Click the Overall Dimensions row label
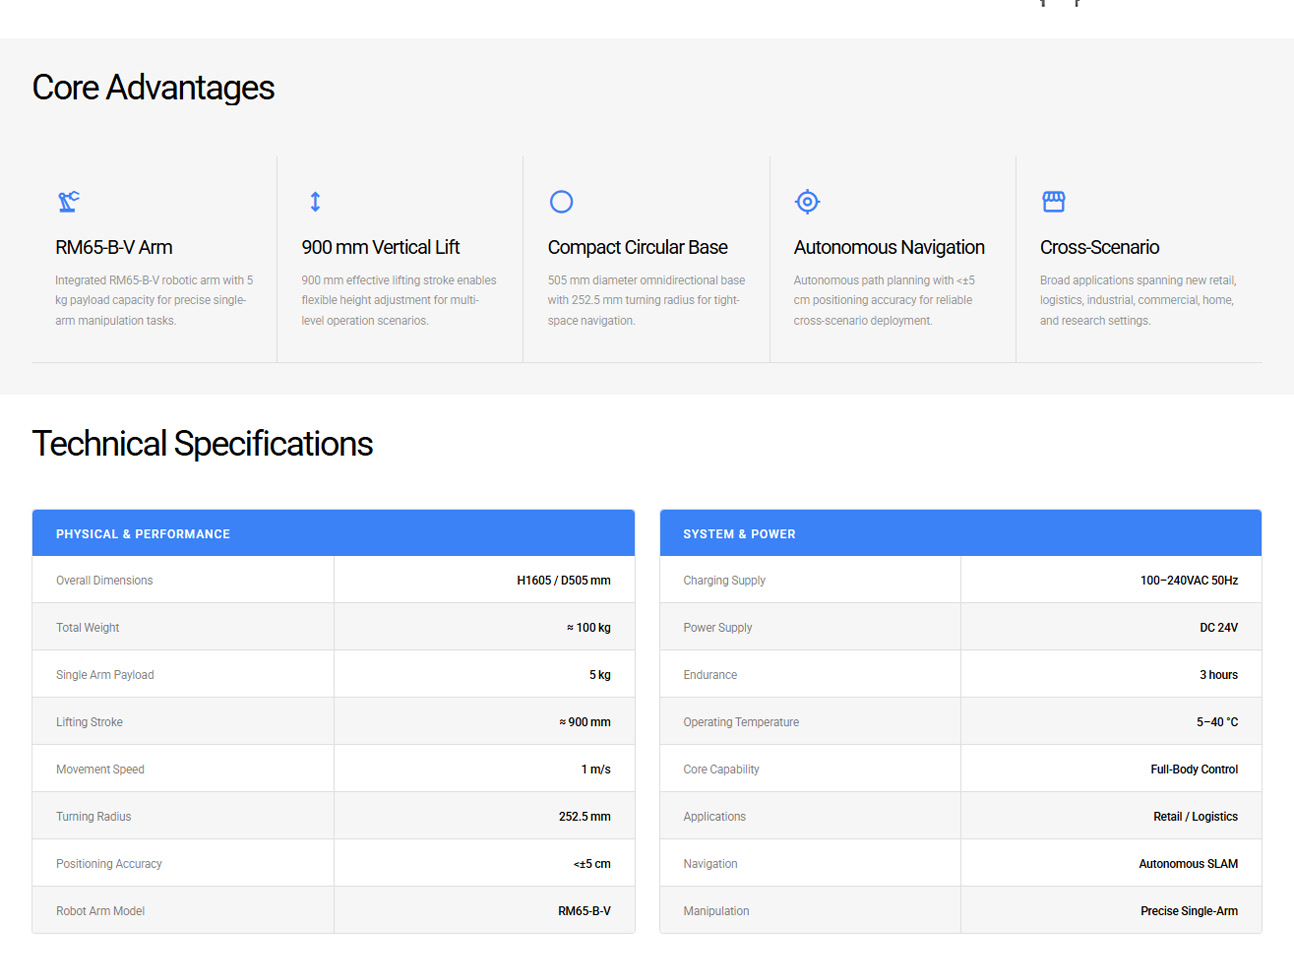Screen dimensions: 1294x965 [104, 580]
